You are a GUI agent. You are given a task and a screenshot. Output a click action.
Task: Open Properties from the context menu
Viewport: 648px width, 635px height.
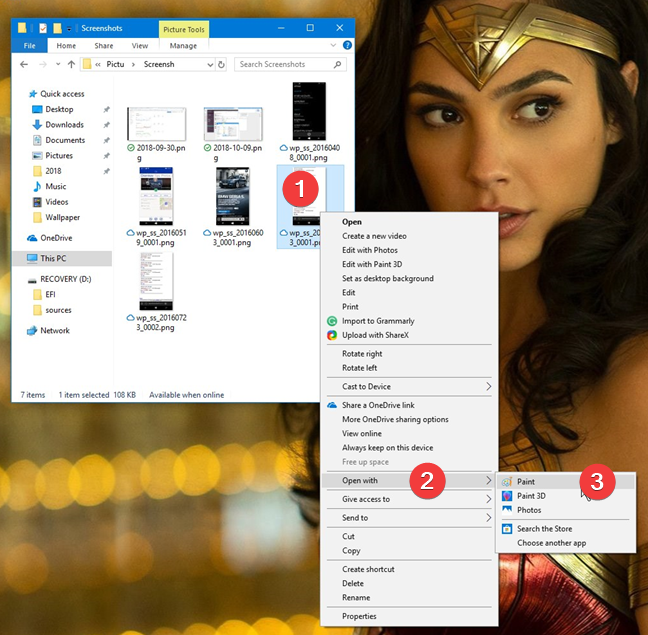pyautogui.click(x=359, y=616)
